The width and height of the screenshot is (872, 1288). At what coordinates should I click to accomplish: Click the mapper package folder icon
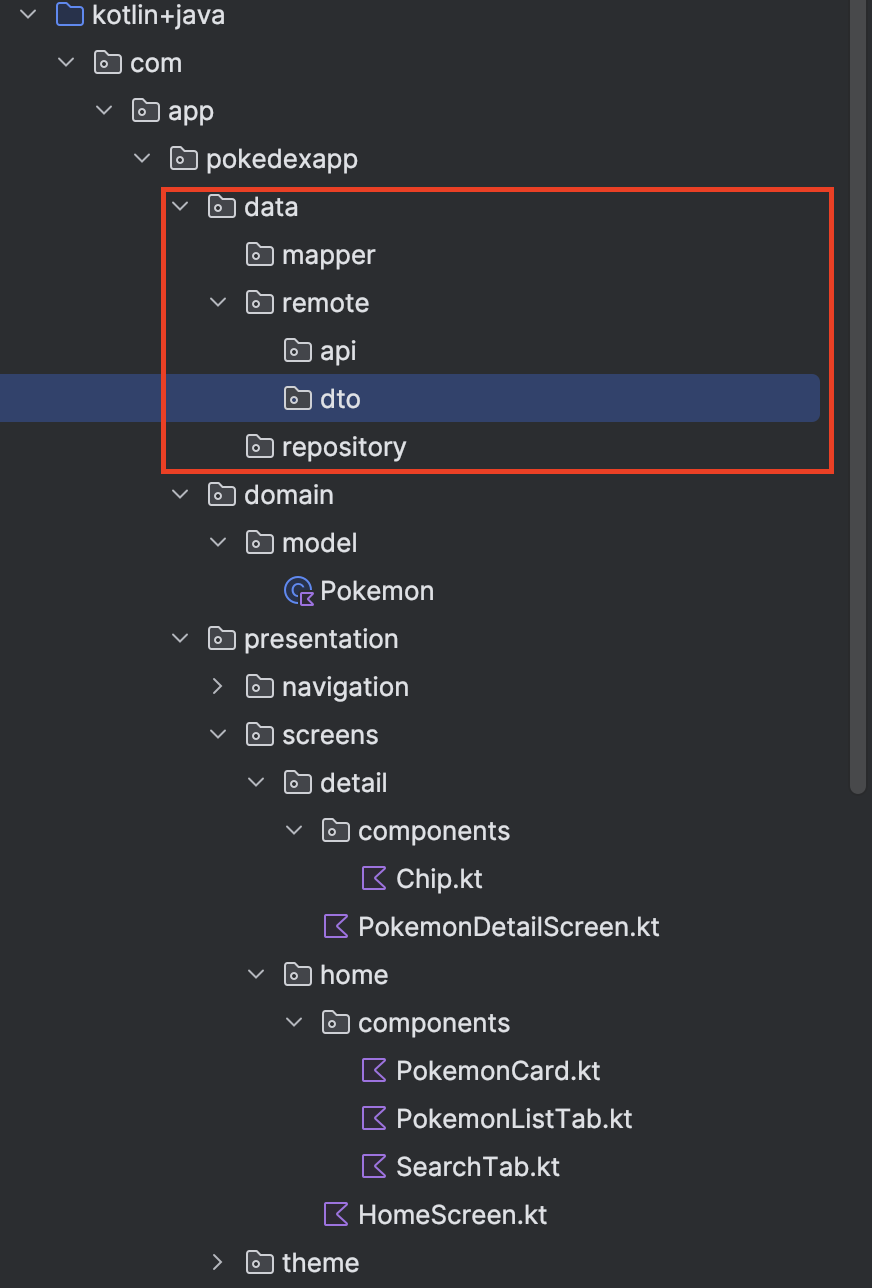[259, 255]
